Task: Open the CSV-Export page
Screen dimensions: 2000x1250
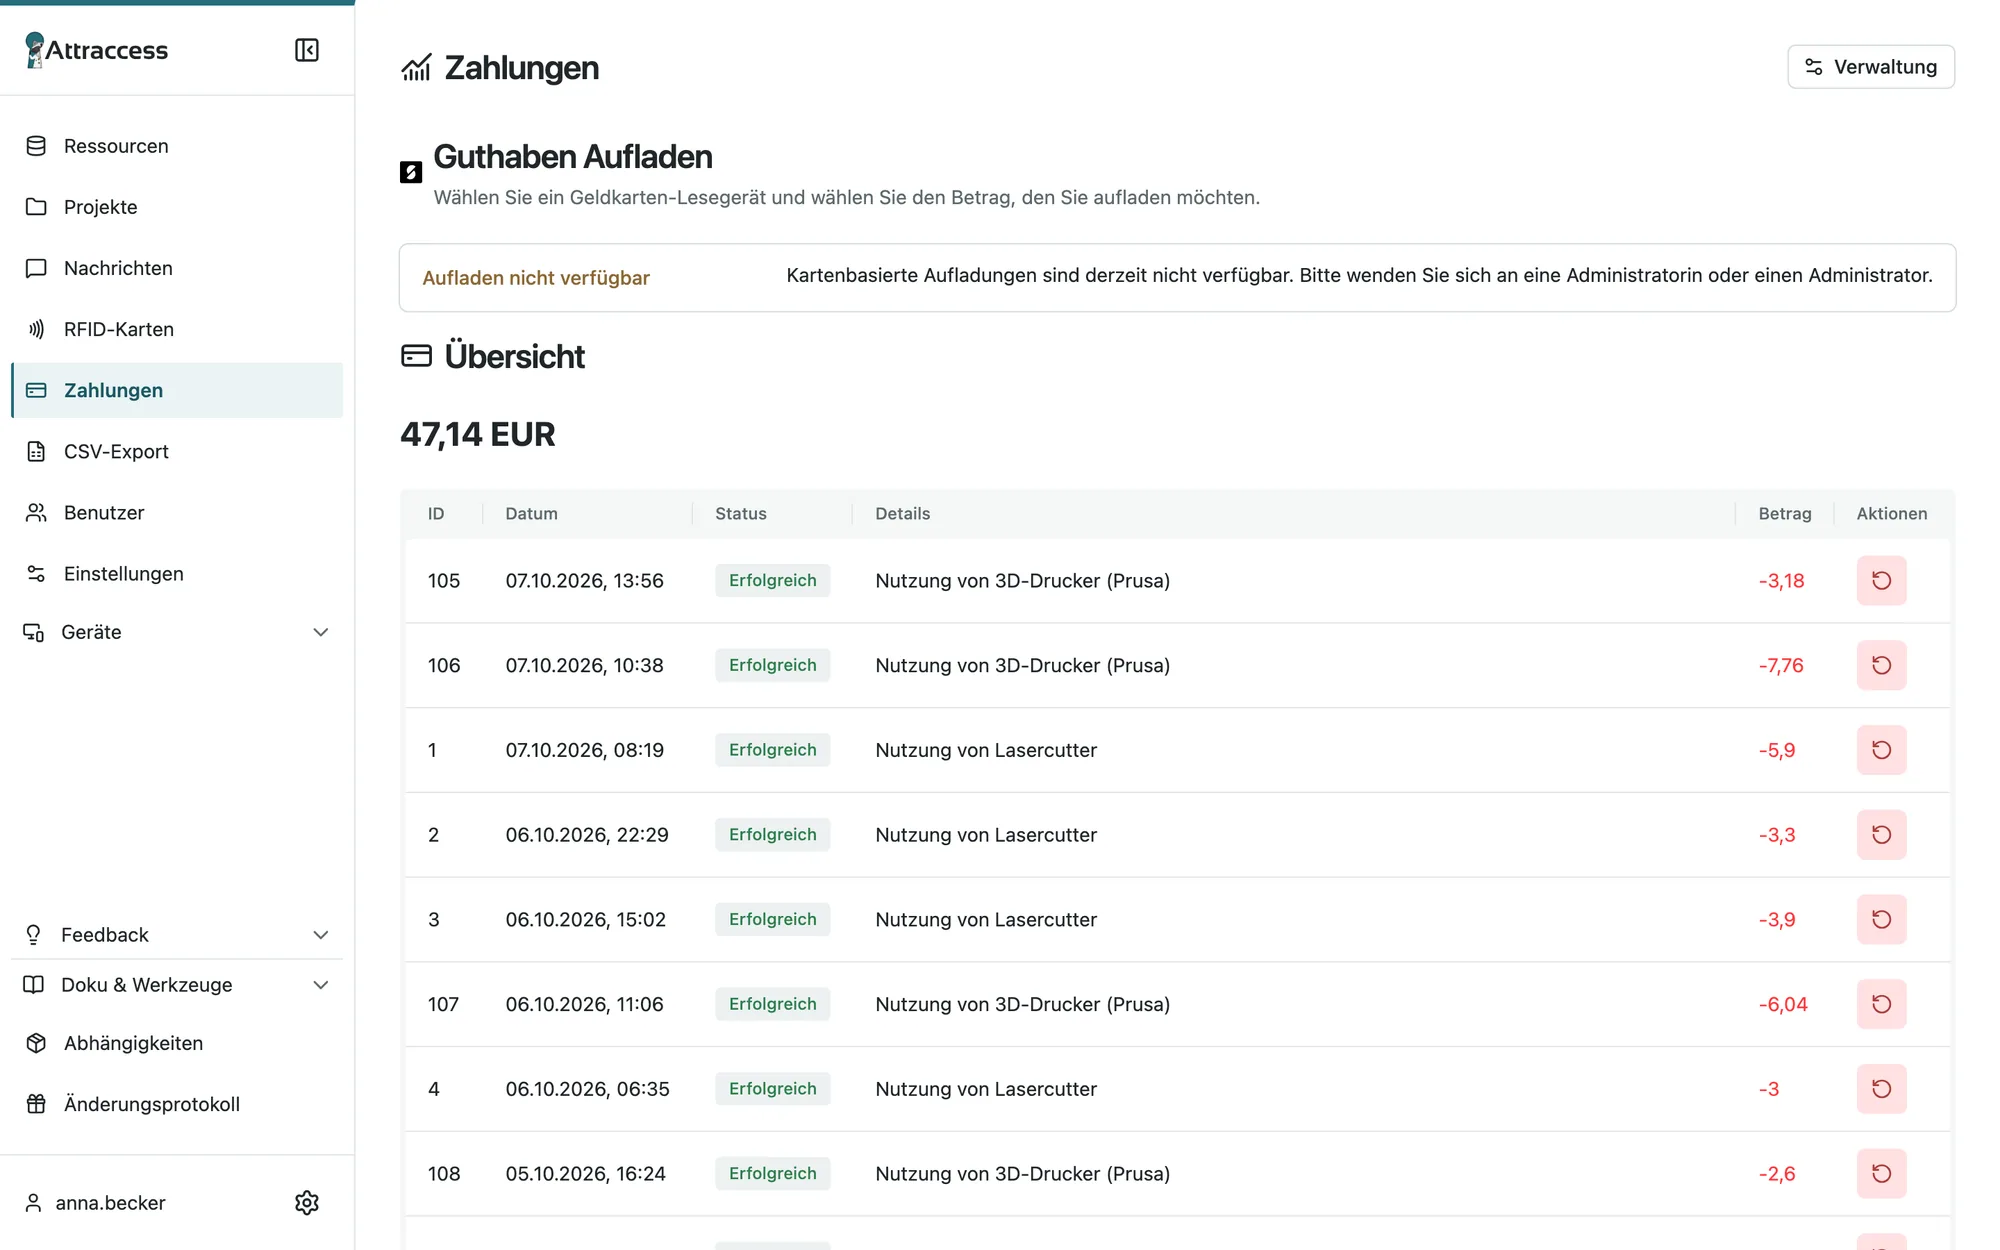Action: click(177, 451)
